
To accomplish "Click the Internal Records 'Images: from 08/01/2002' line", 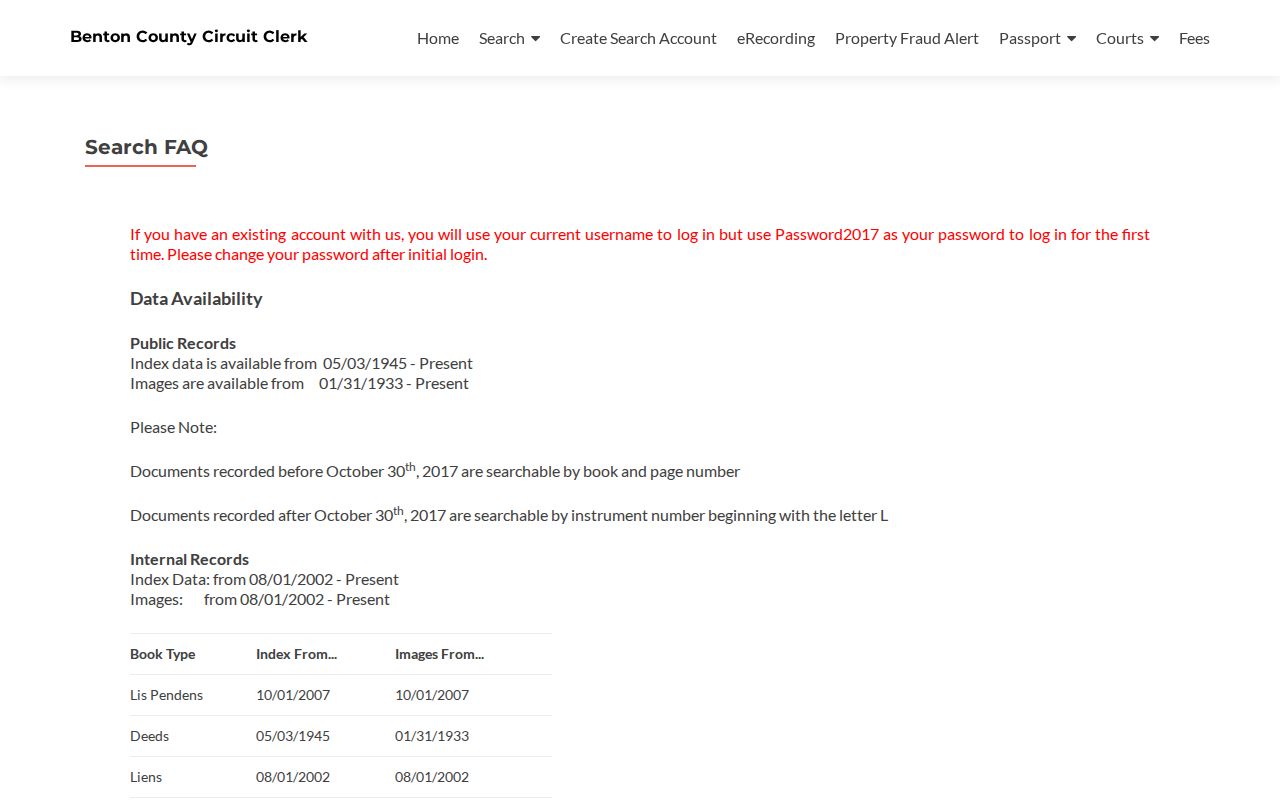I will (260, 599).
